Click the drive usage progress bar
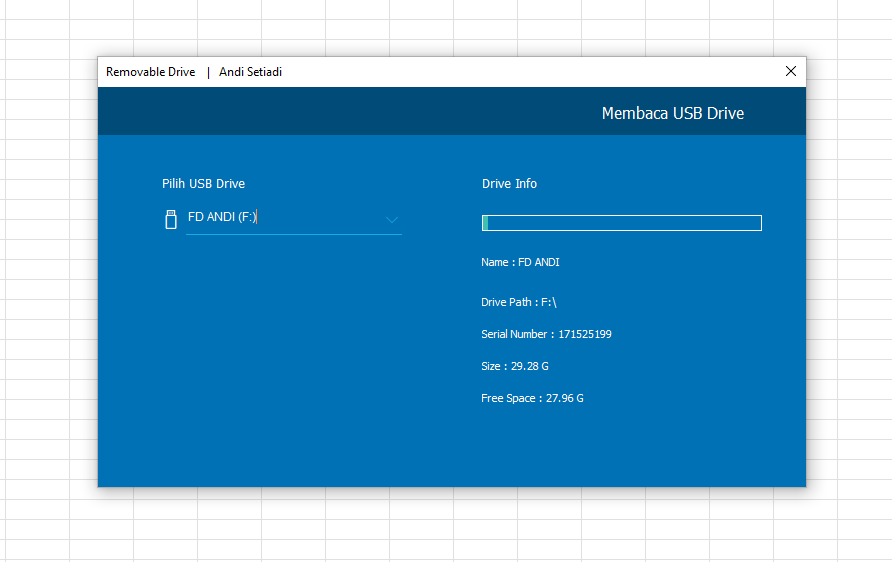This screenshot has width=892, height=562. (622, 222)
